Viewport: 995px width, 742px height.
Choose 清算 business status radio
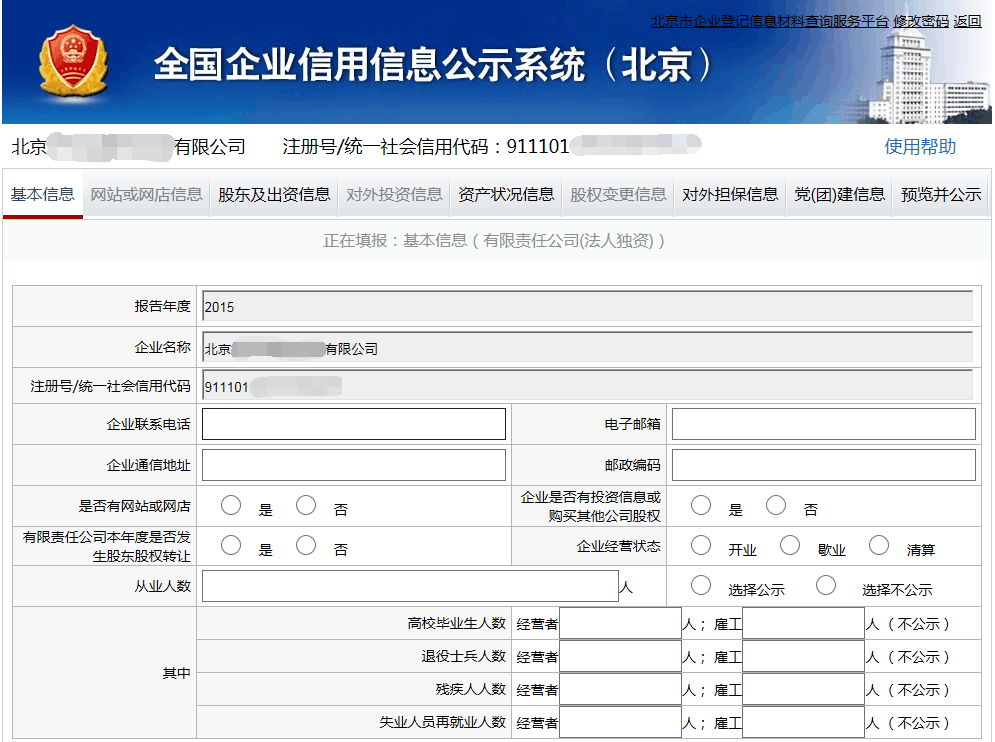(879, 546)
